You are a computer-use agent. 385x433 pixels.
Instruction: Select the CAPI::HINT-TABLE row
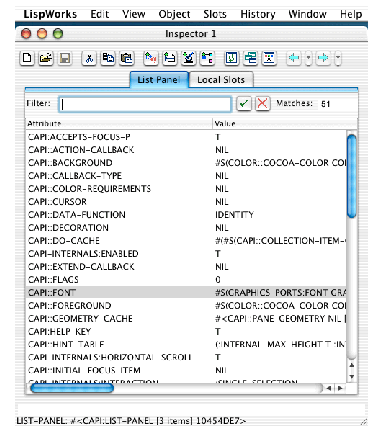click(x=186, y=345)
